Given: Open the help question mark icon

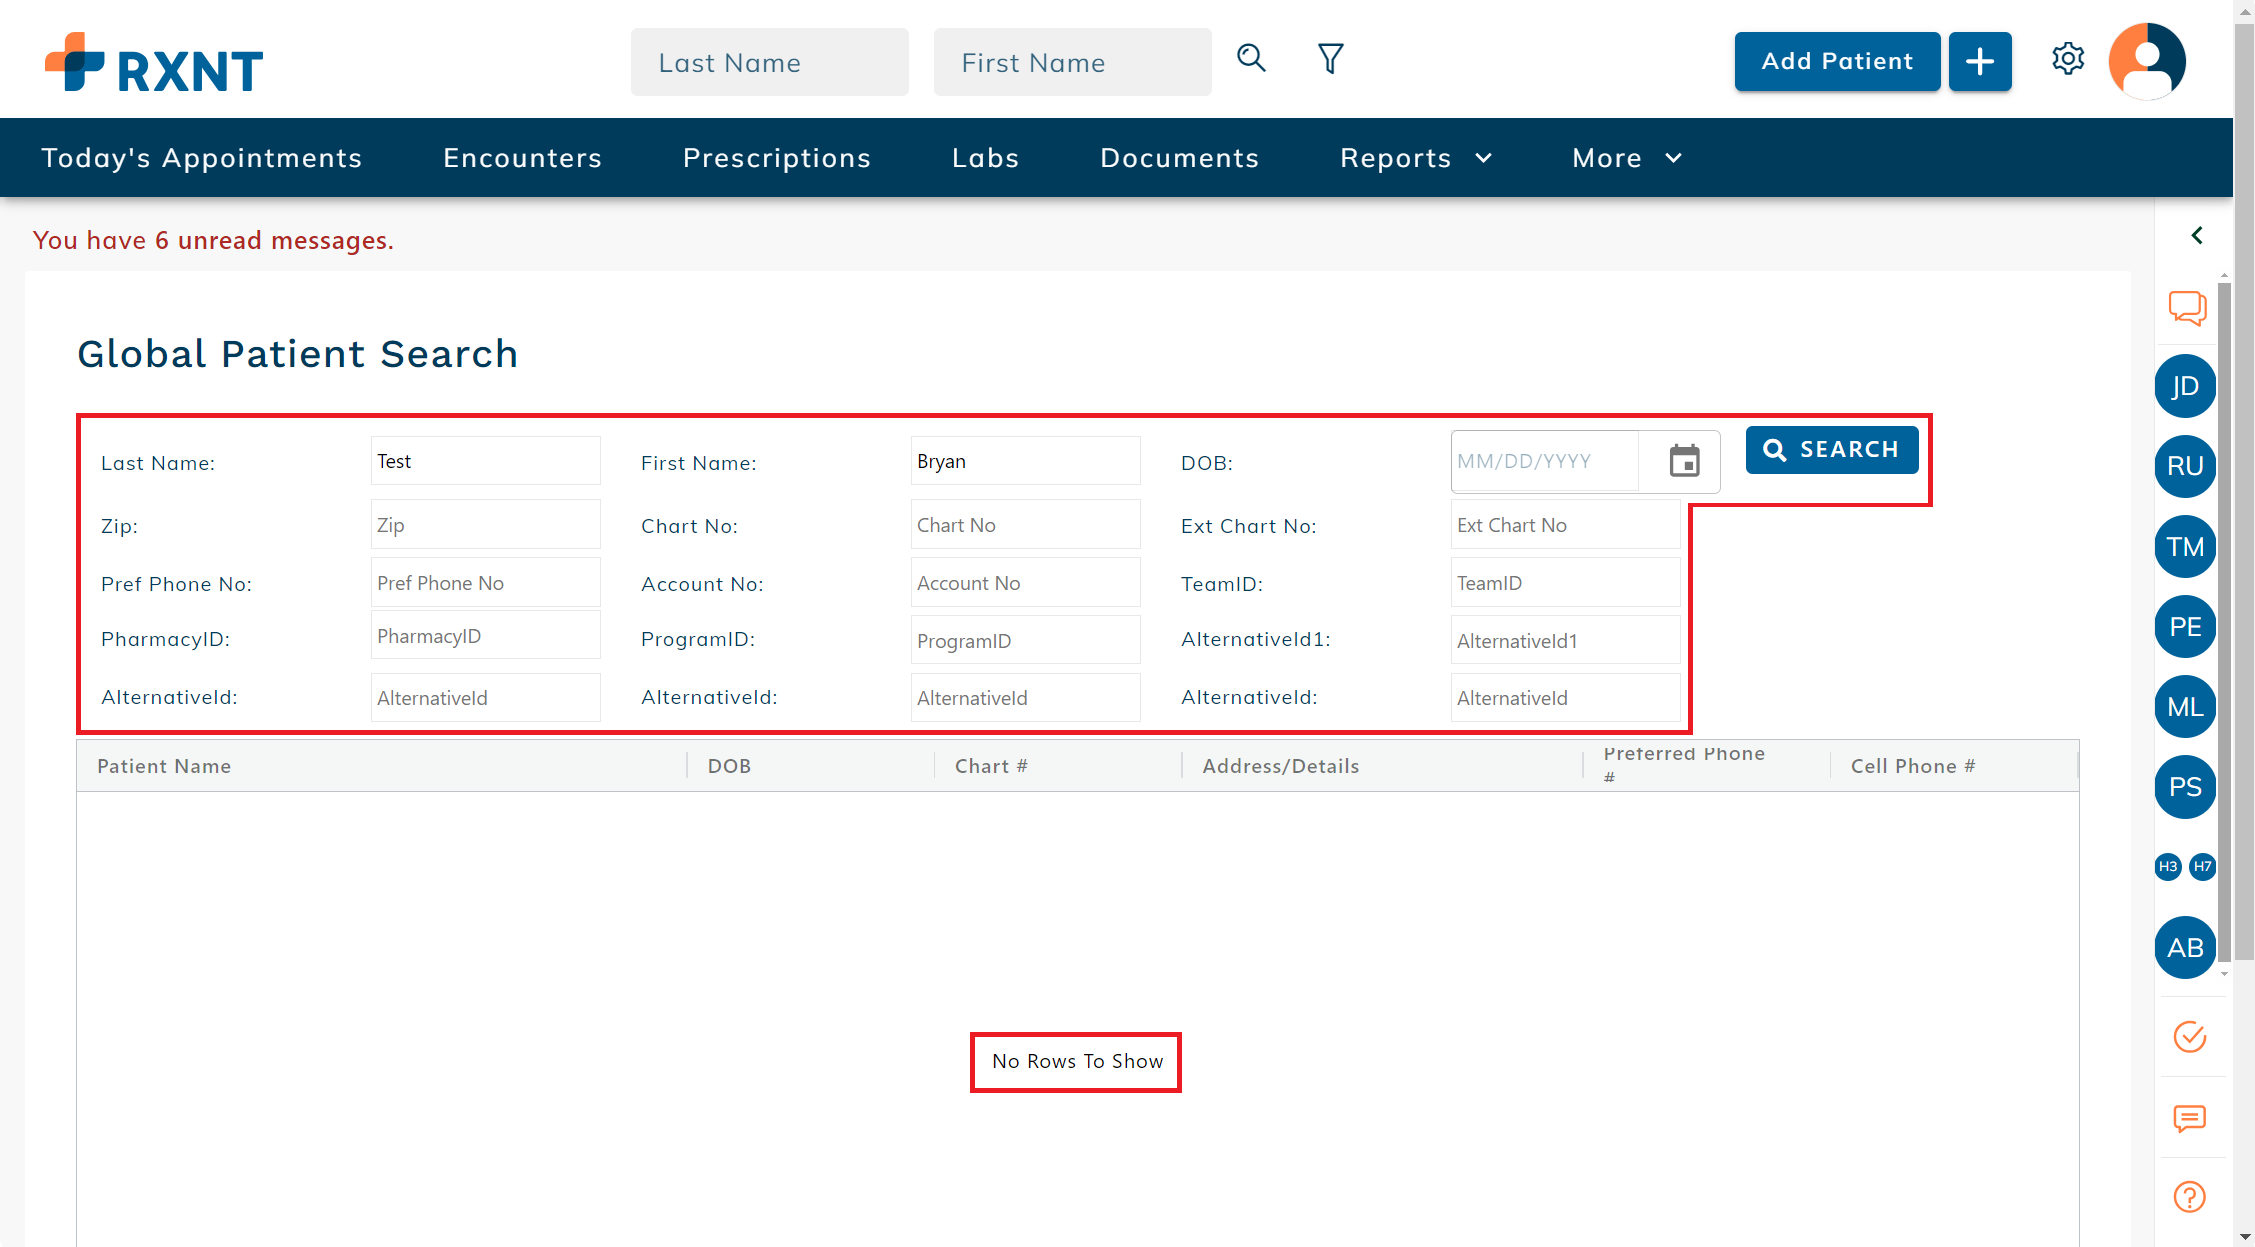Looking at the screenshot, I should tap(2188, 1196).
